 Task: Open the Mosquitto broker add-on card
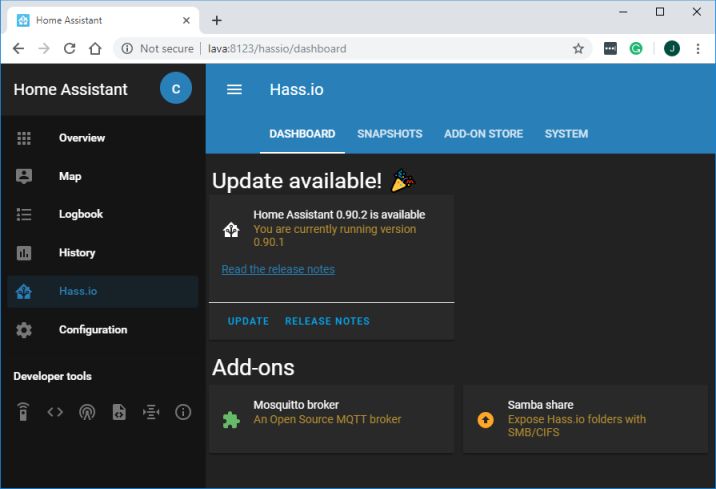(x=332, y=419)
